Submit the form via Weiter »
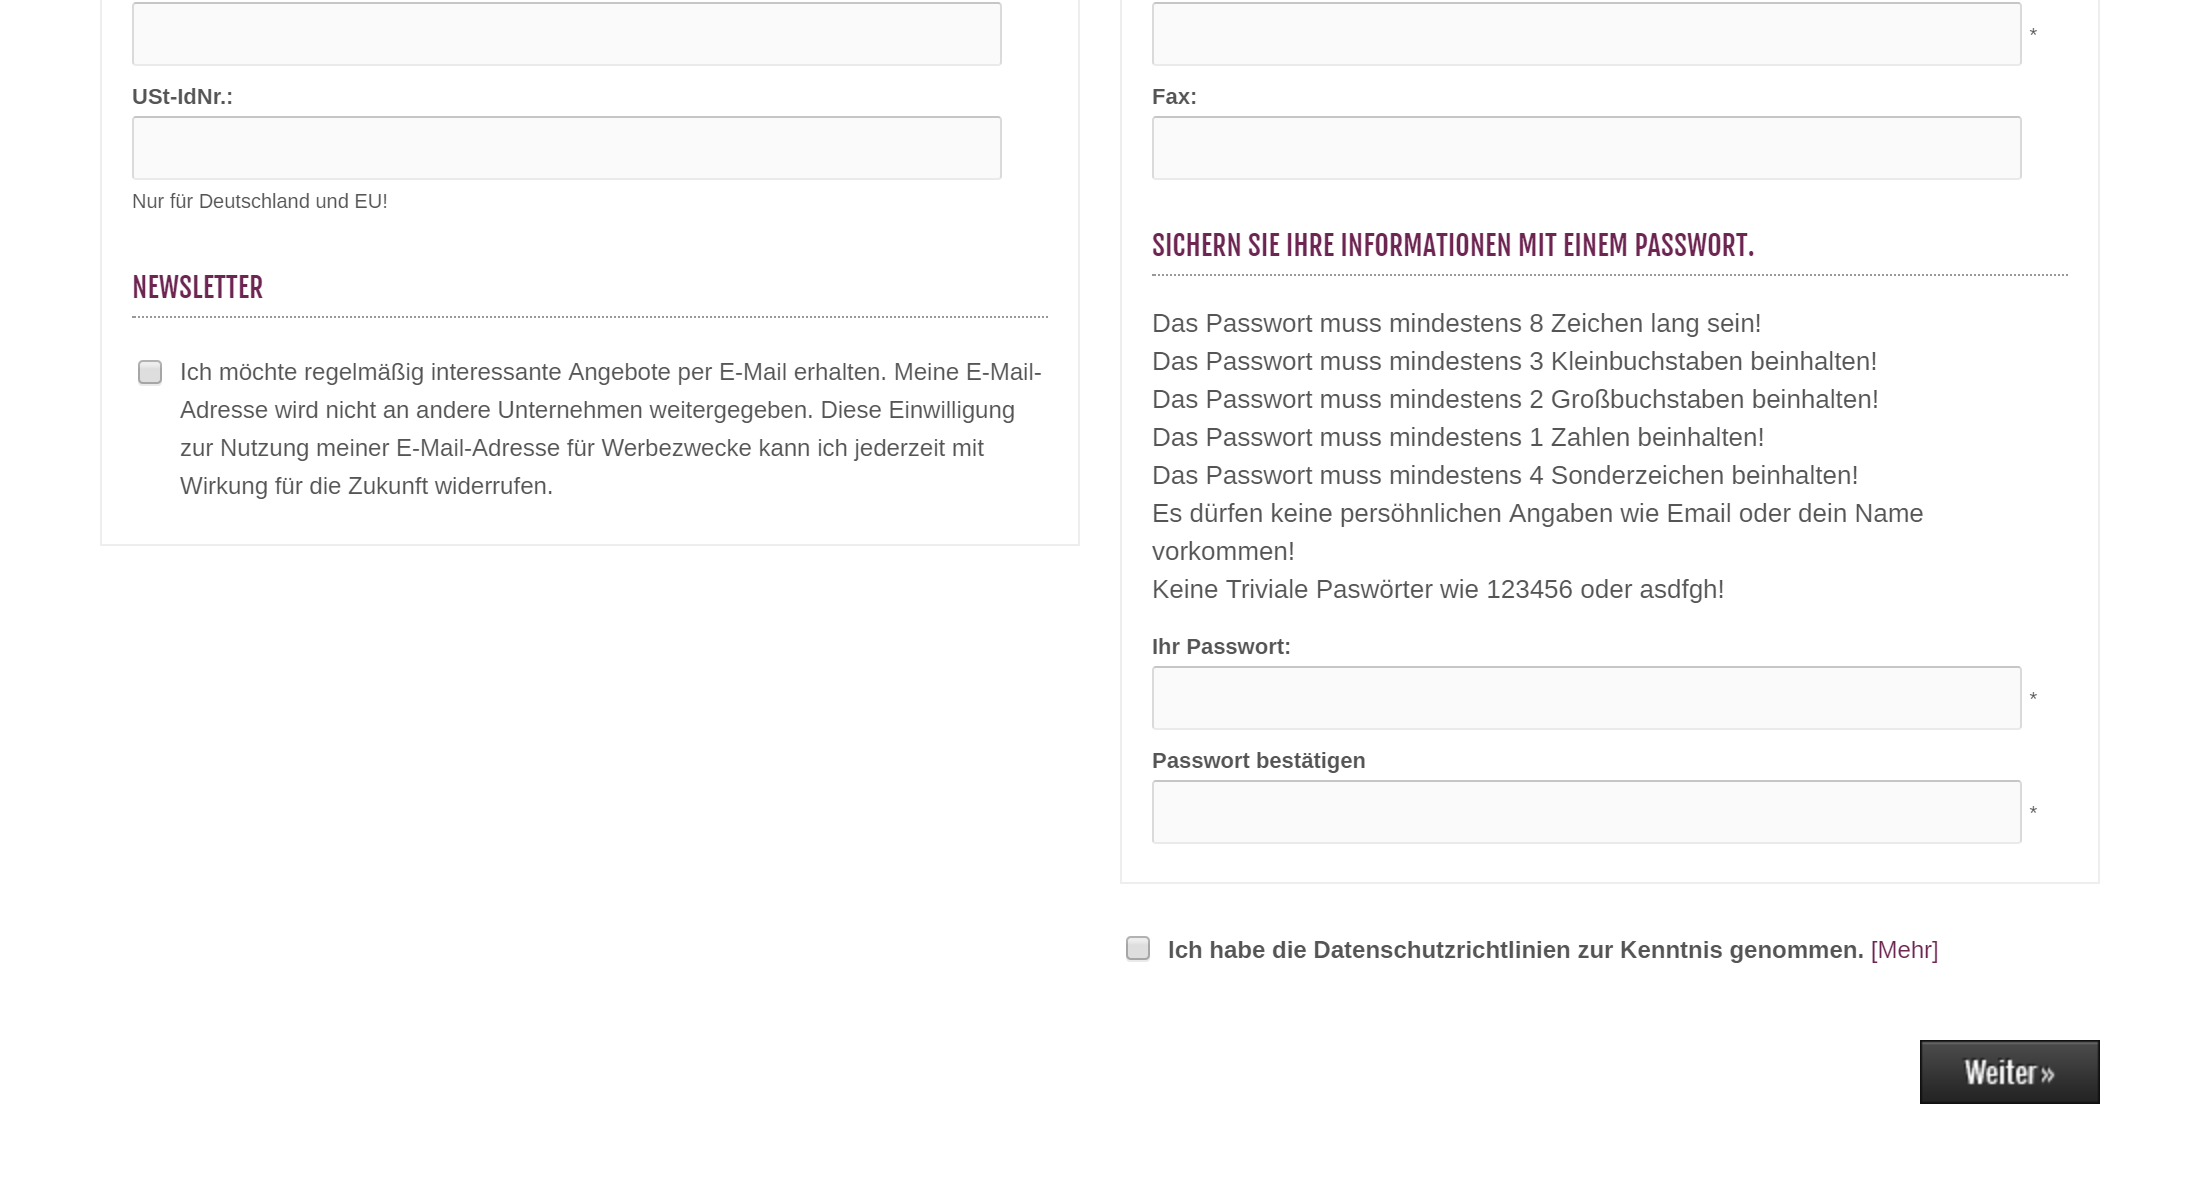Screen dimensions: 2200x1200 [2009, 1071]
